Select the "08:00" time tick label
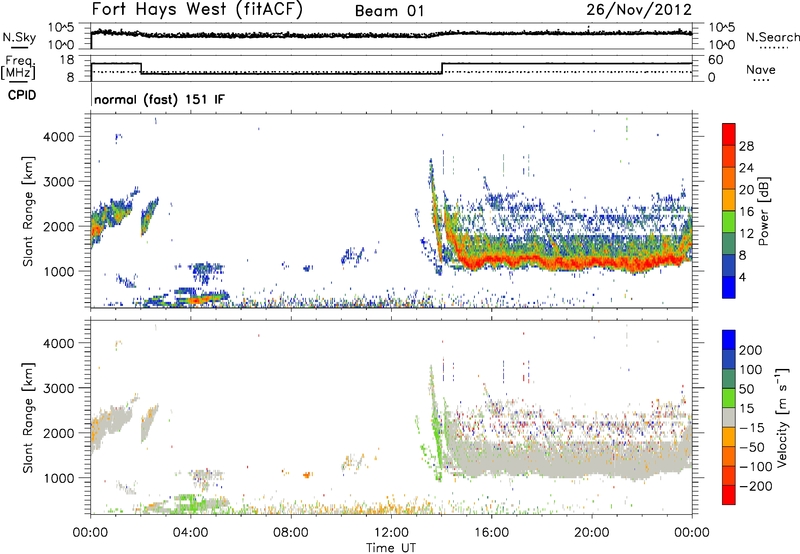 tap(291, 533)
